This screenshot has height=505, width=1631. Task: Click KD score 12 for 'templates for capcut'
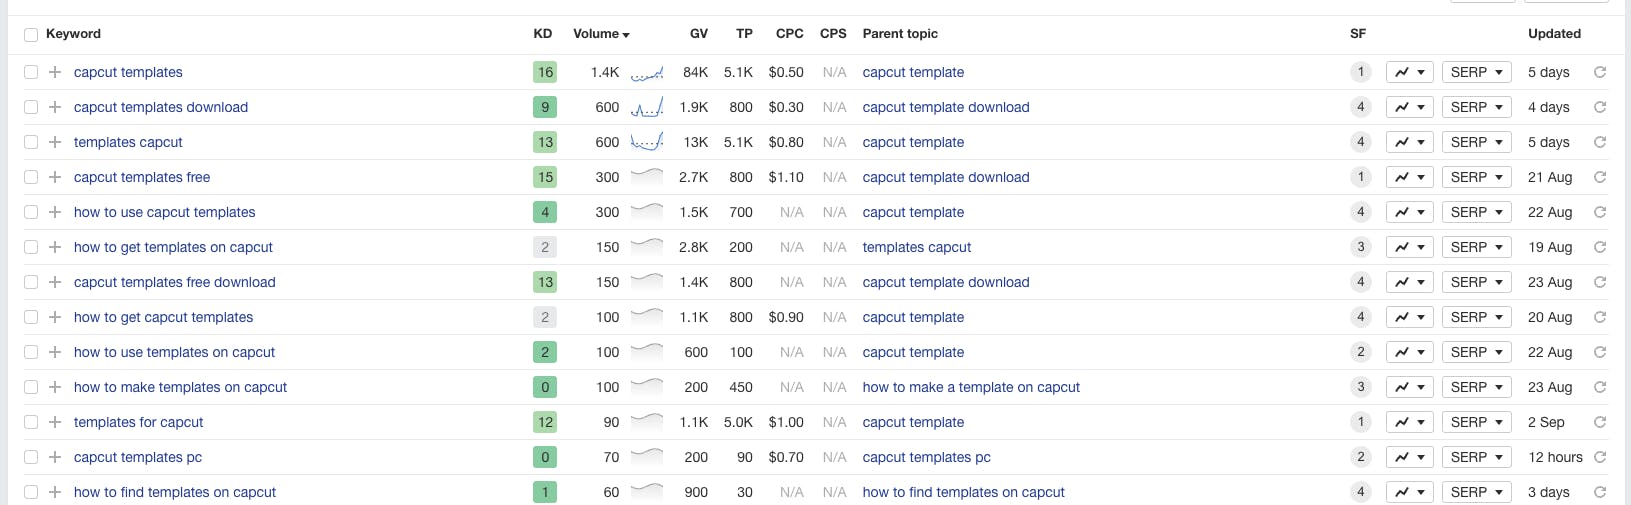tap(545, 422)
